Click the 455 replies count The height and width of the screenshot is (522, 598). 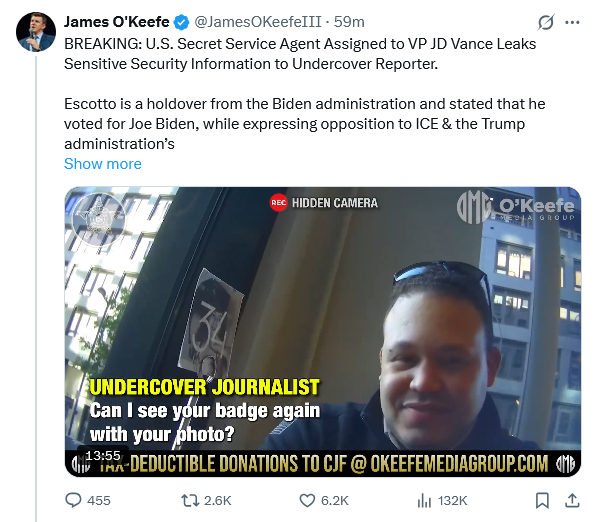pos(99,500)
